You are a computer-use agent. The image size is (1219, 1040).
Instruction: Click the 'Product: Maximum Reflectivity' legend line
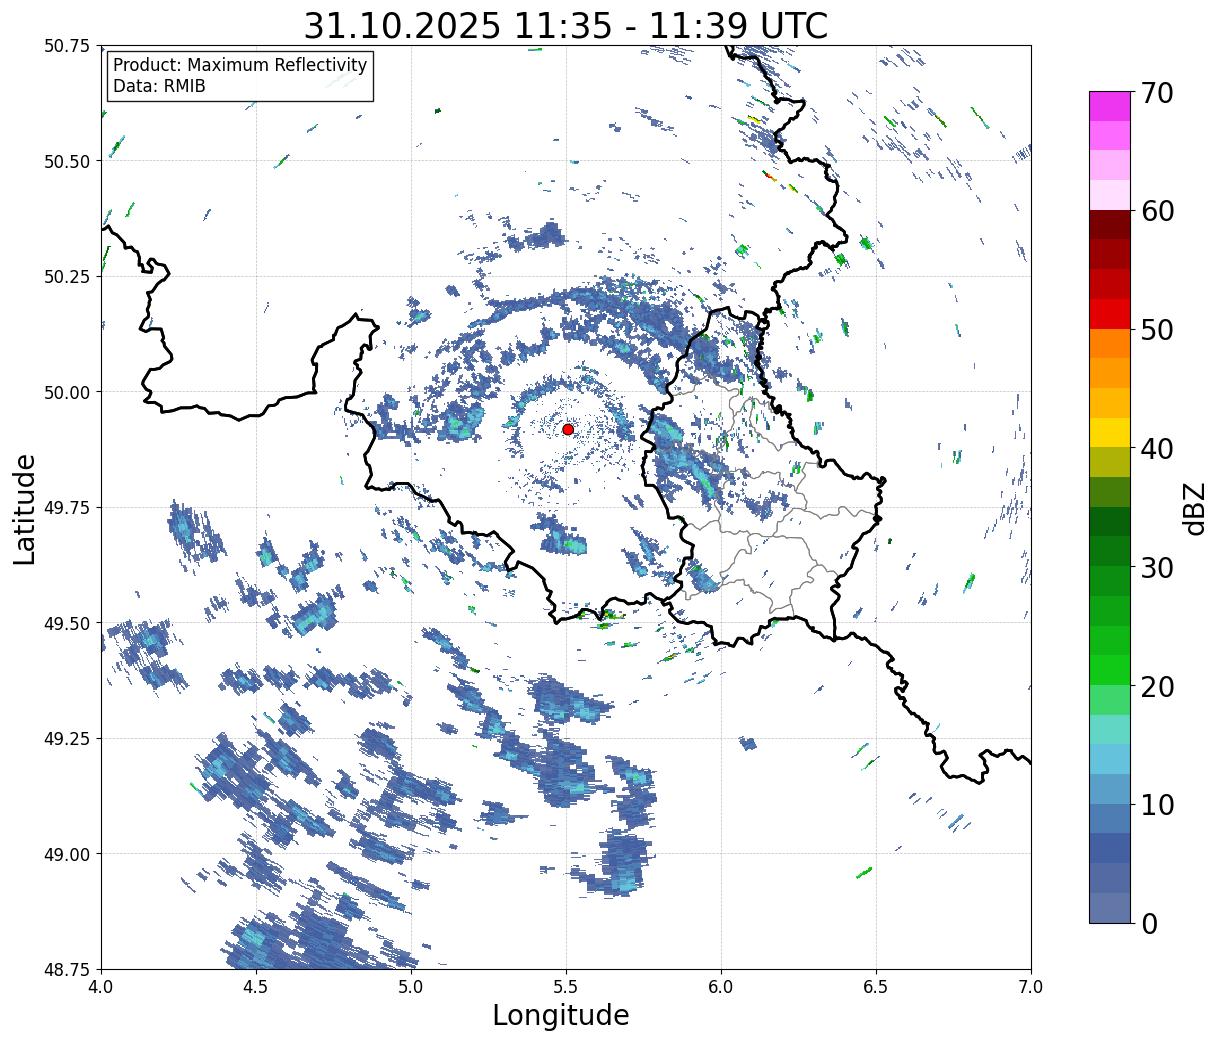[240, 65]
